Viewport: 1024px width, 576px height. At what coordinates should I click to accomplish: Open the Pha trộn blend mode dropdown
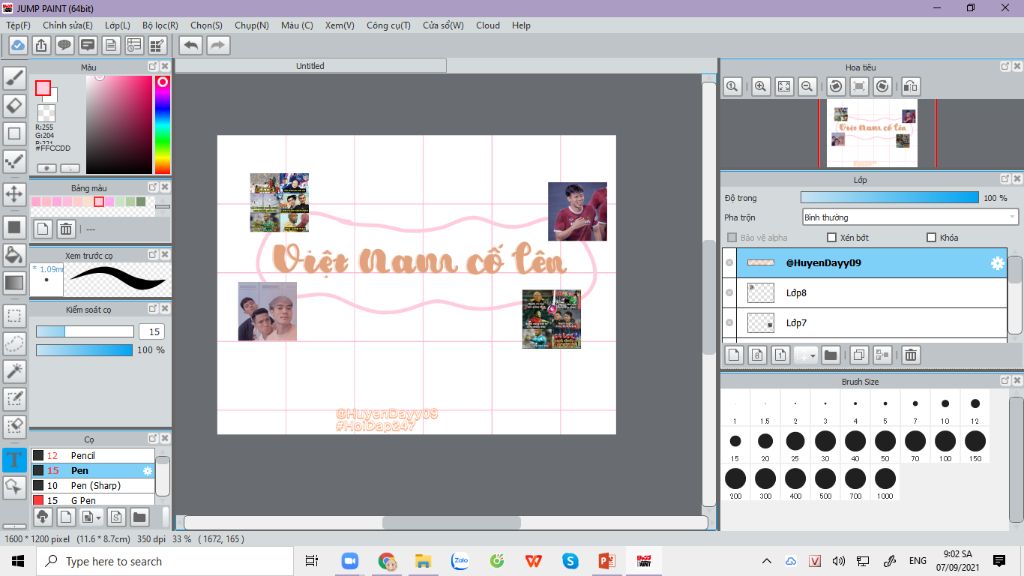(x=910, y=217)
